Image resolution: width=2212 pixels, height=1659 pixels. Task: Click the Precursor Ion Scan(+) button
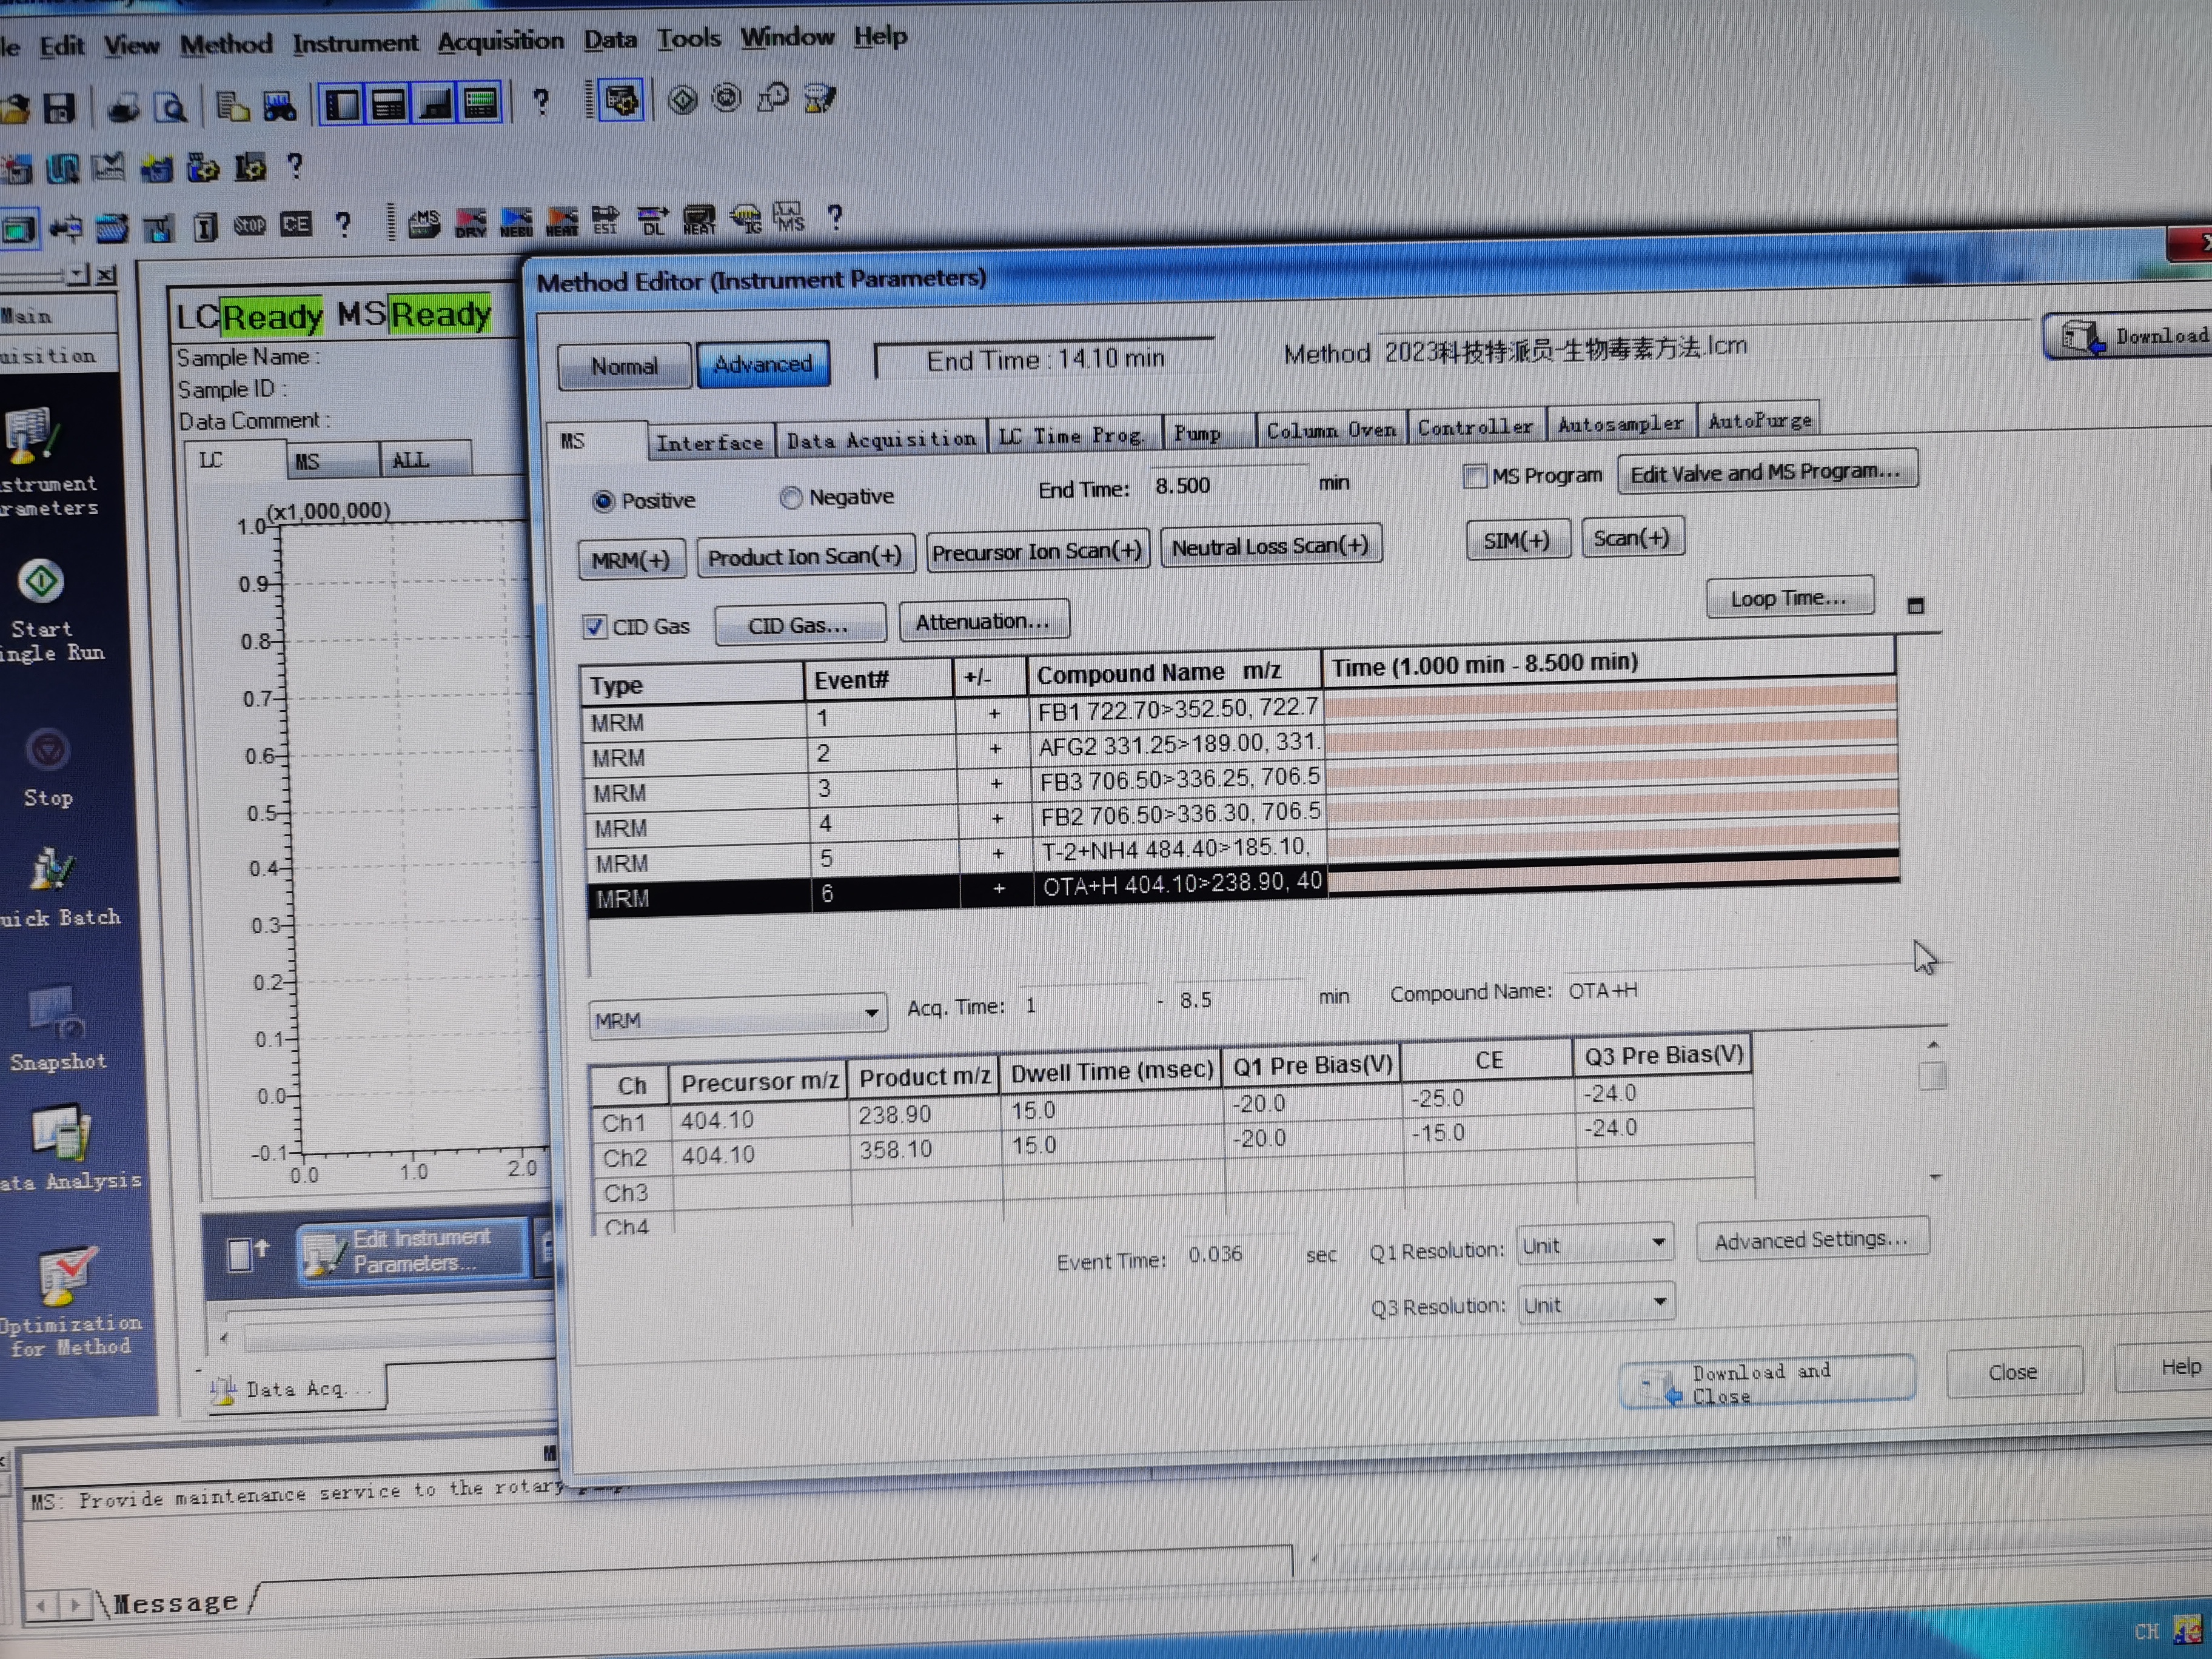(x=1037, y=551)
